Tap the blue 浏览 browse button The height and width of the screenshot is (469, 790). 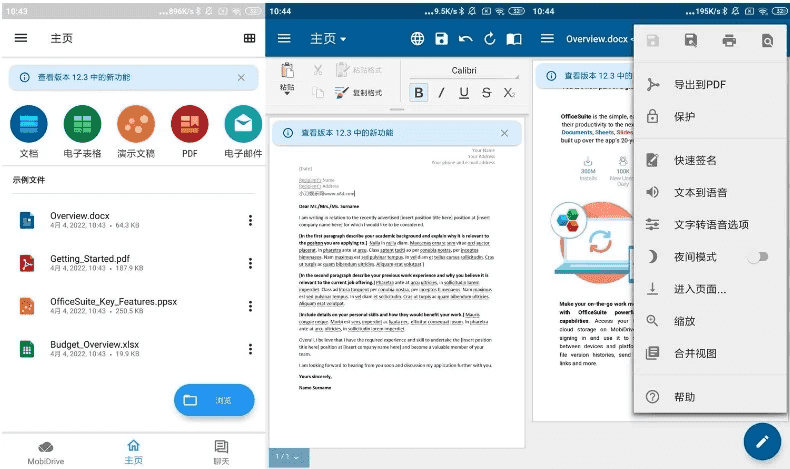click(x=214, y=400)
